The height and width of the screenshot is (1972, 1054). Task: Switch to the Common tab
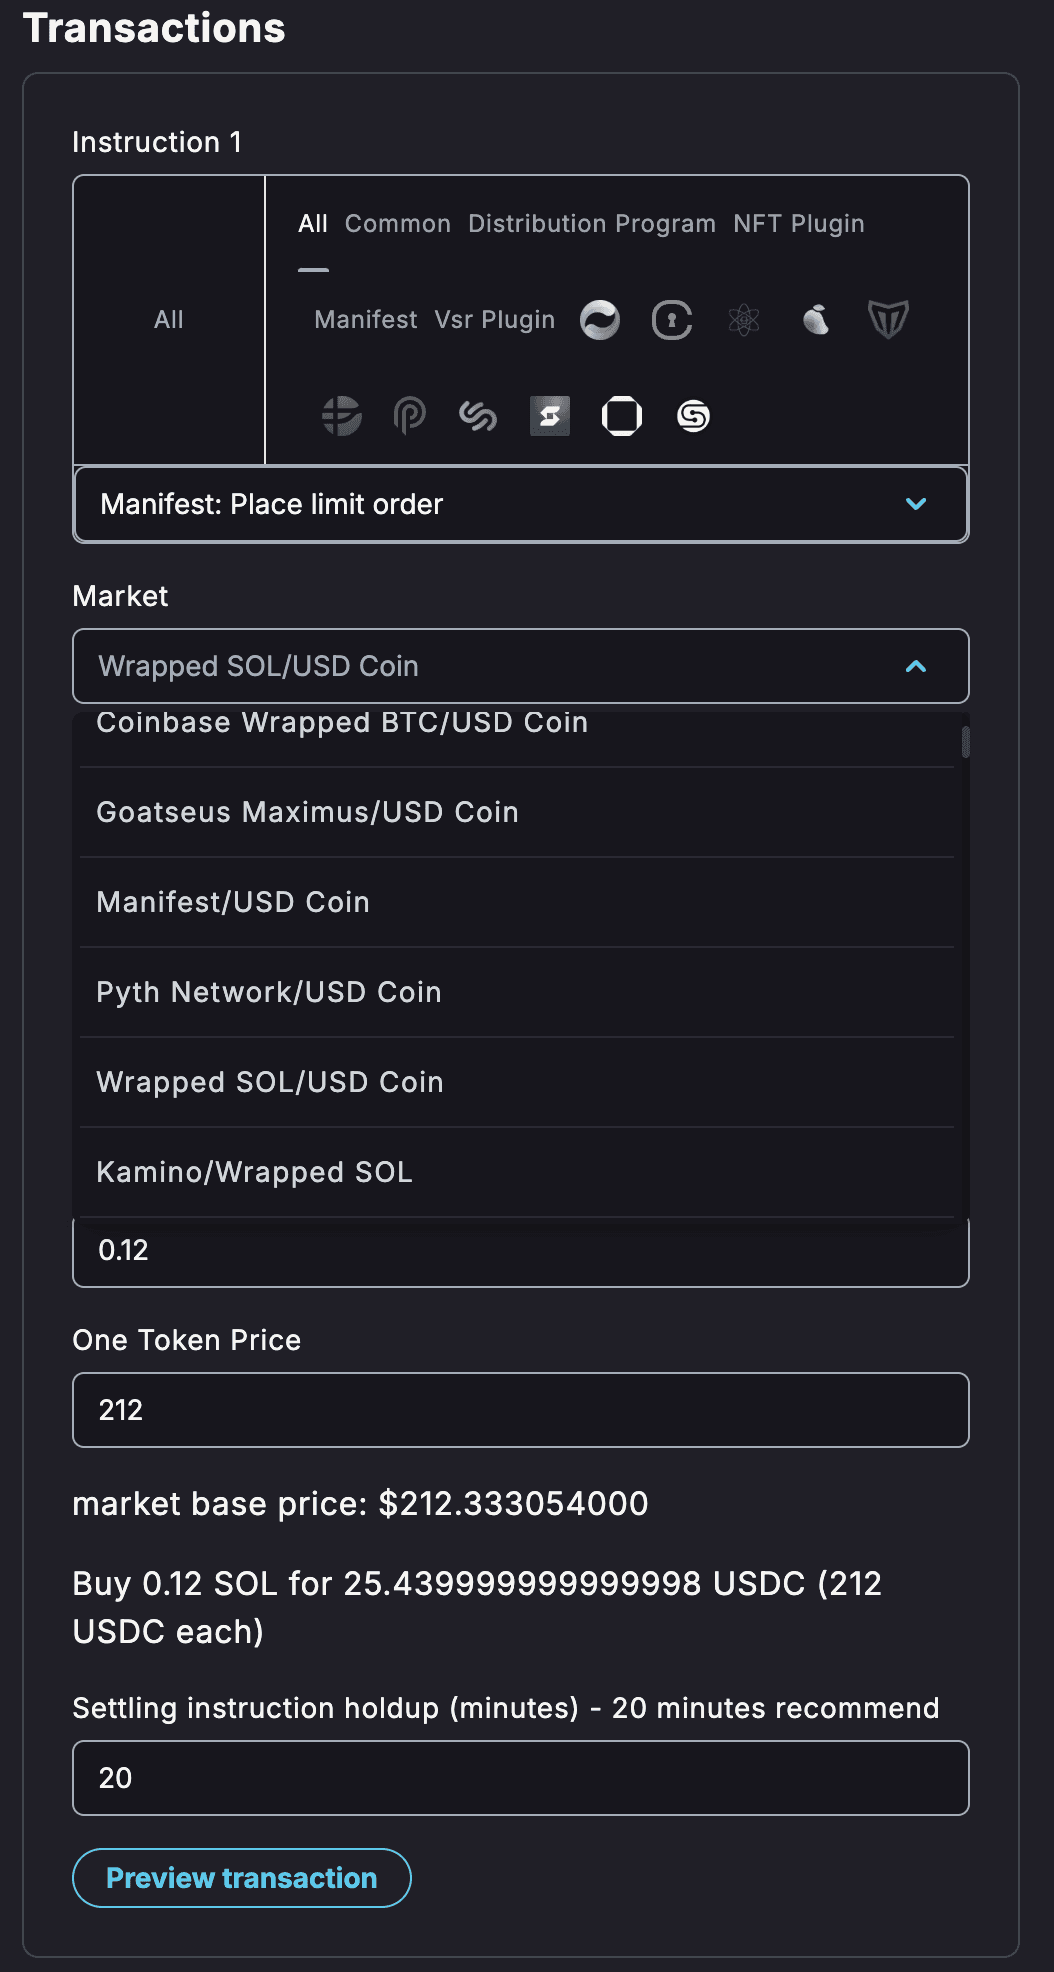(397, 224)
